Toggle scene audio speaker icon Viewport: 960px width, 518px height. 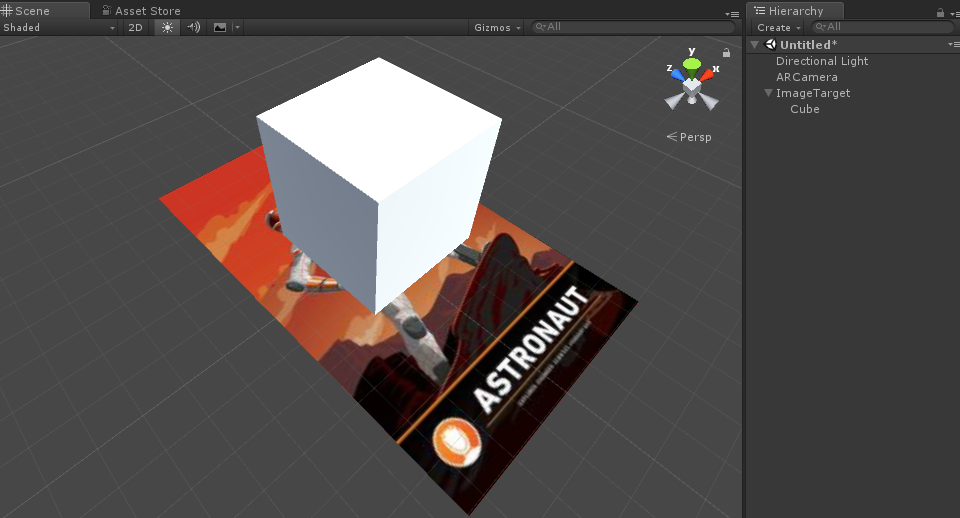(193, 27)
